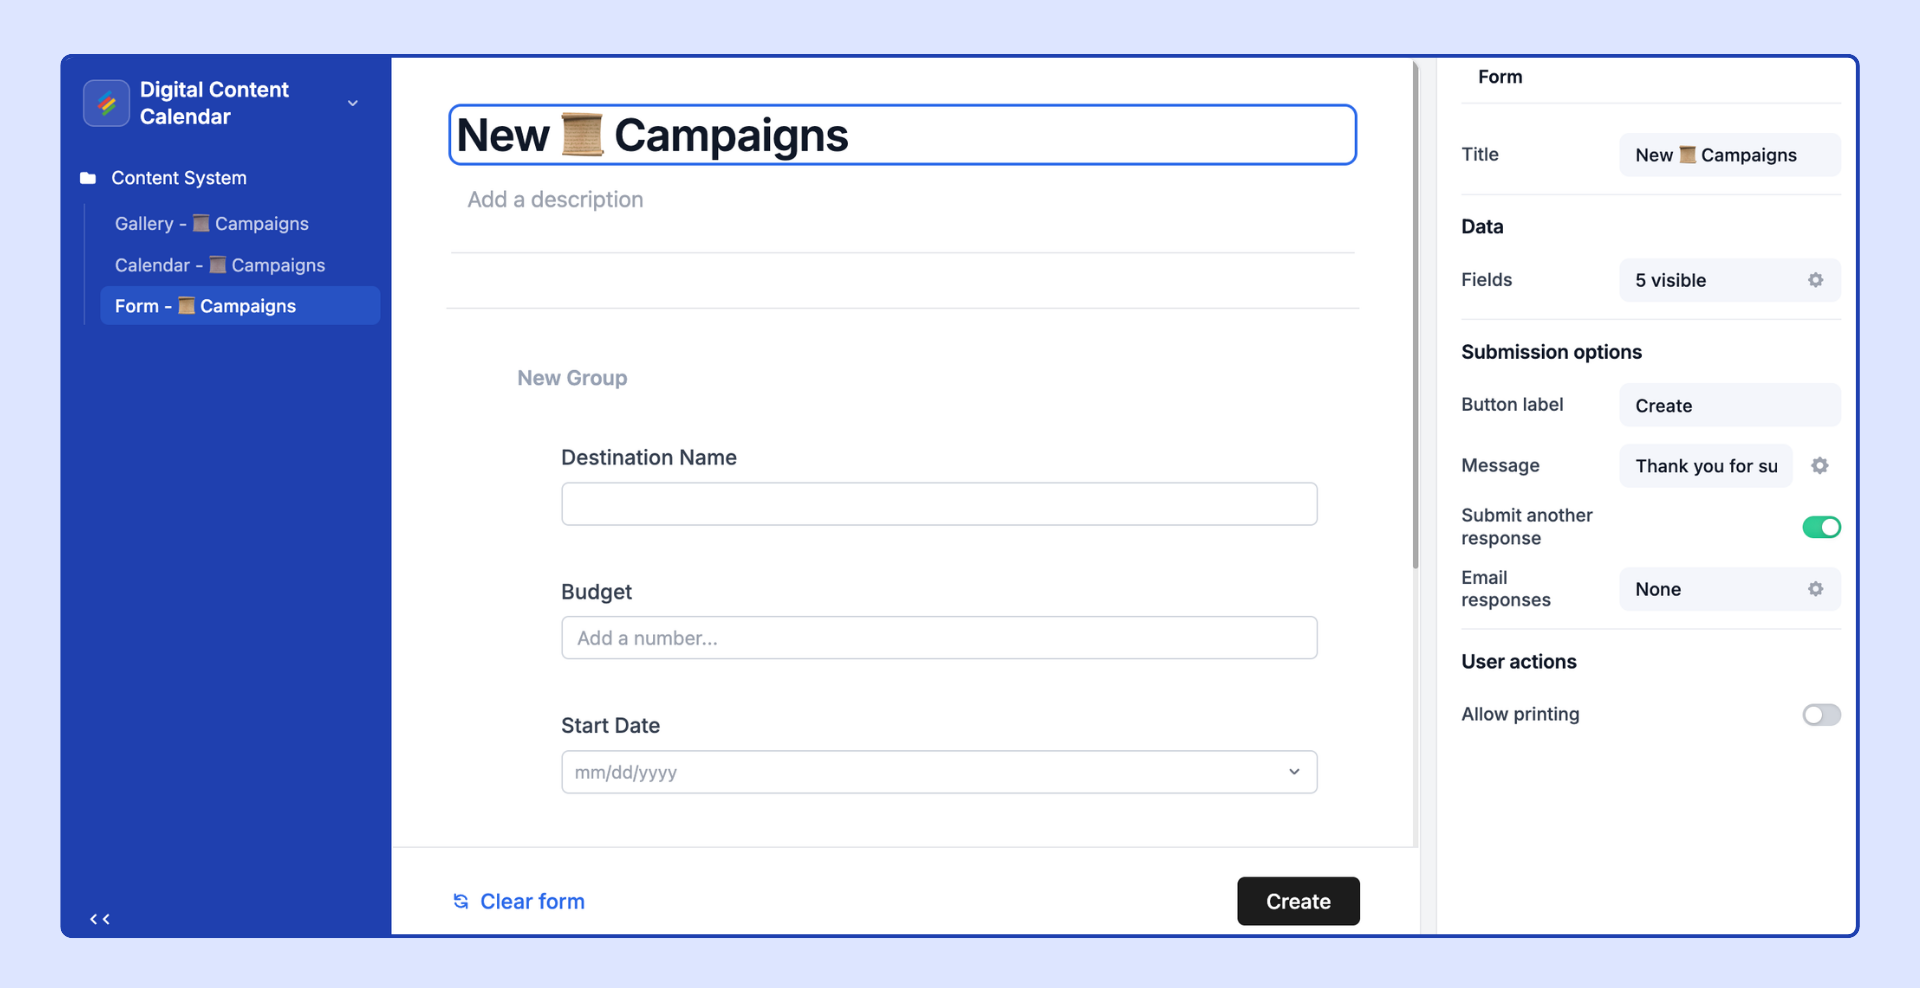
Task: Focus the Destination Name text field
Action: 939,504
